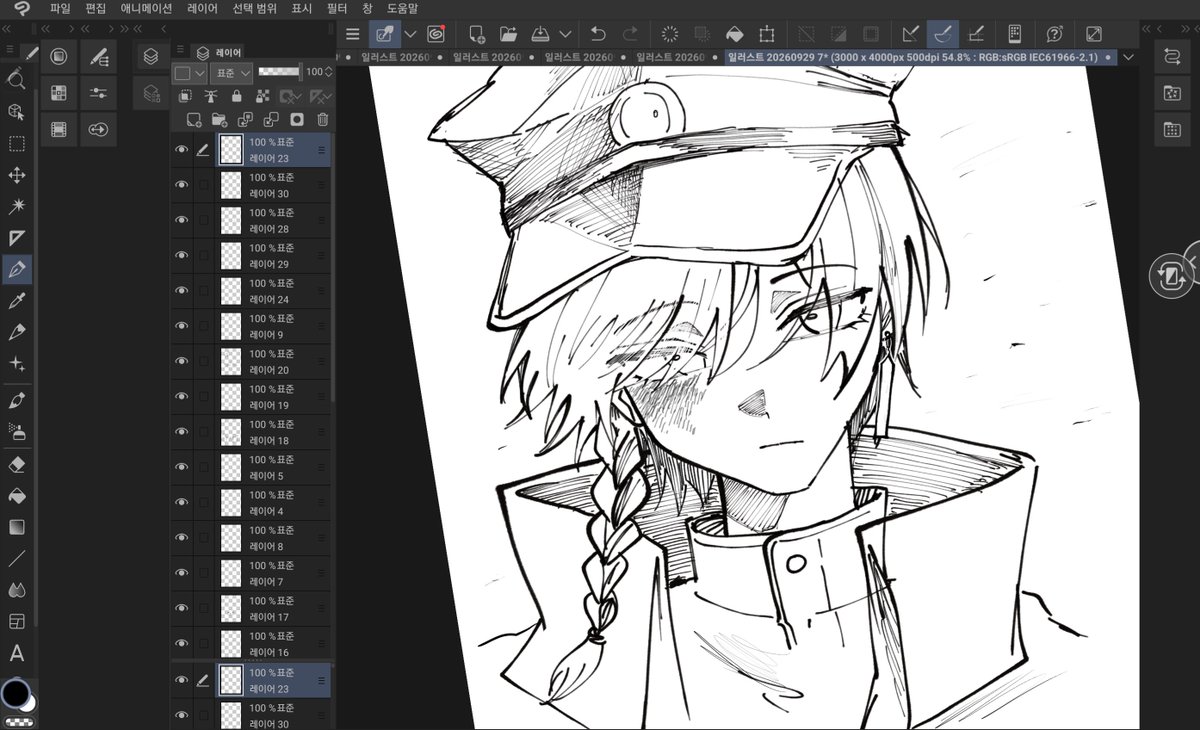This screenshot has height=730, width=1200.
Task: Open the 표준 blend mode dropdown
Action: coord(232,73)
